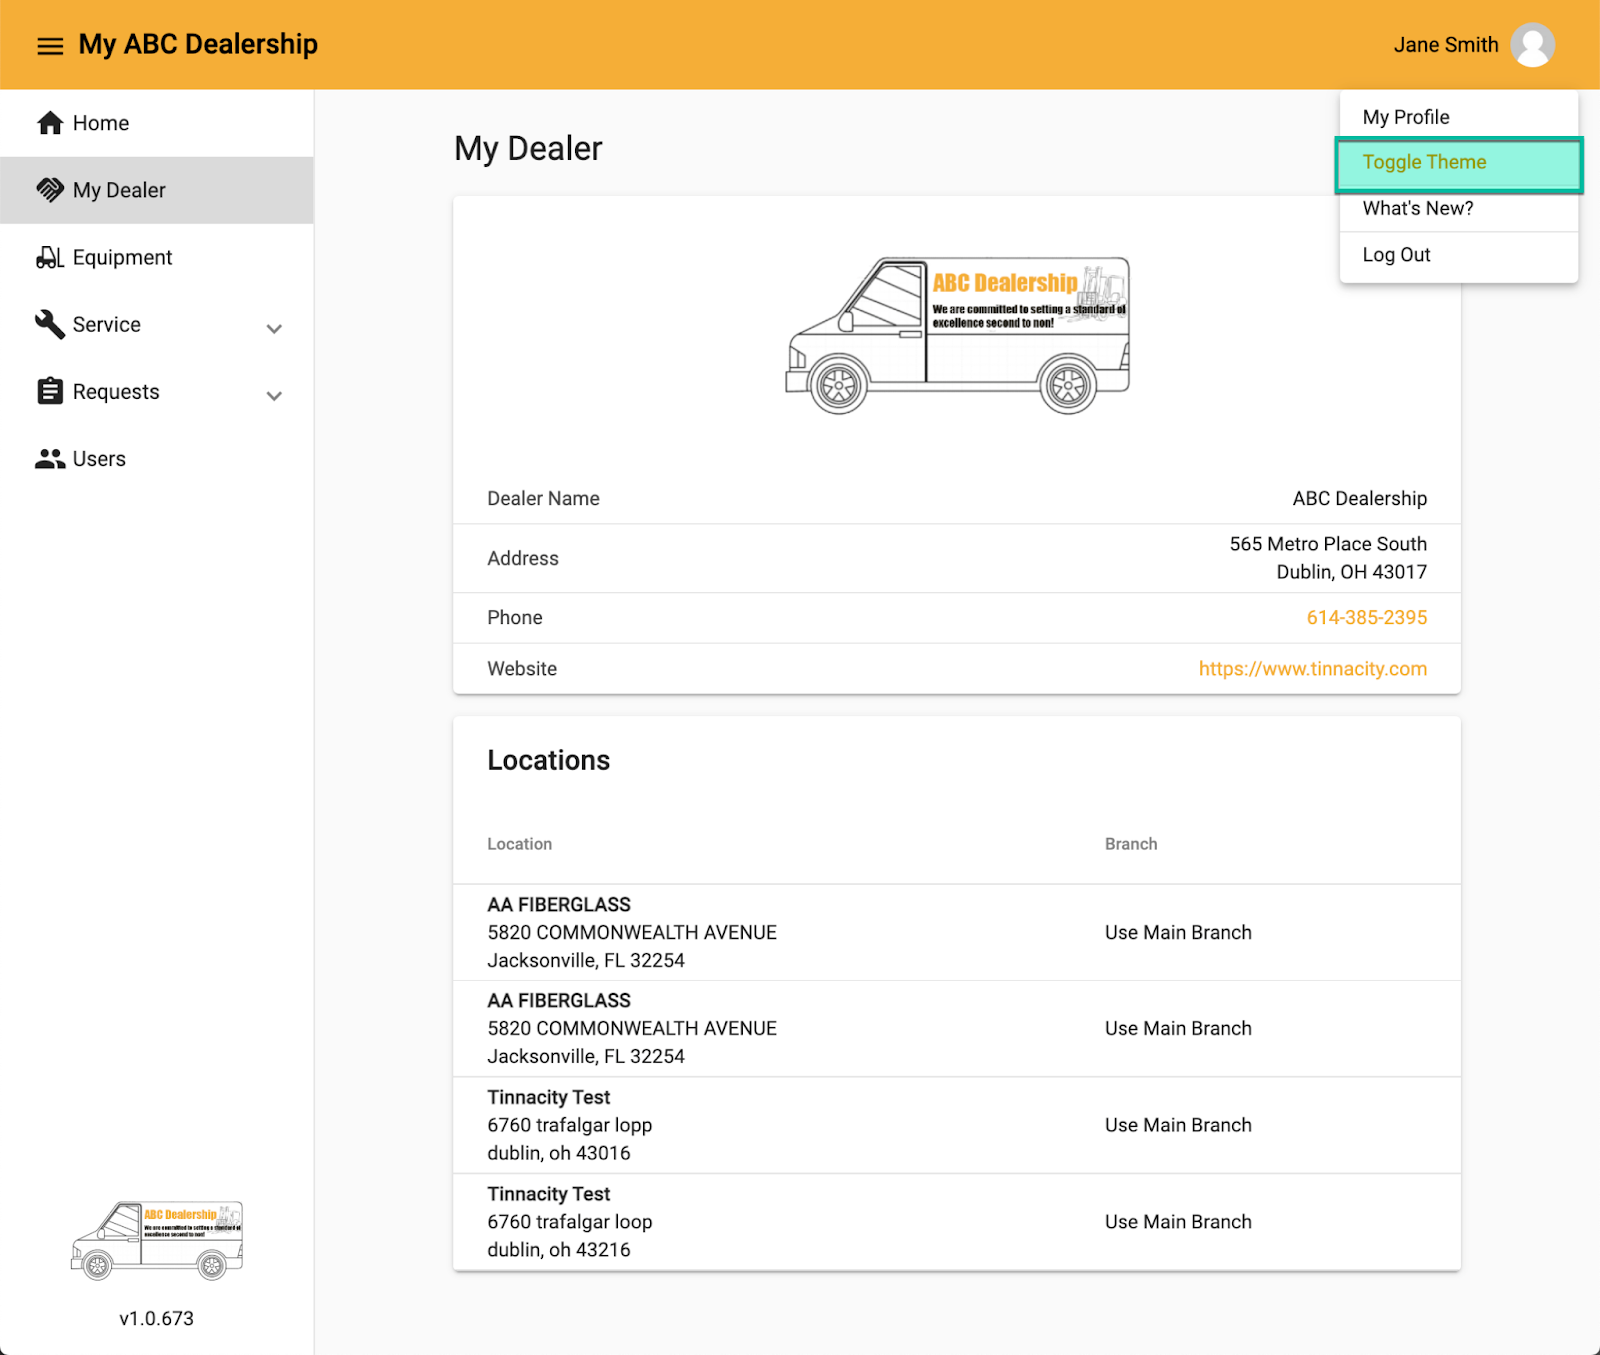The height and width of the screenshot is (1355, 1600).
Task: Select the 'dublin, oh 43216' location row
Action: (957, 1221)
